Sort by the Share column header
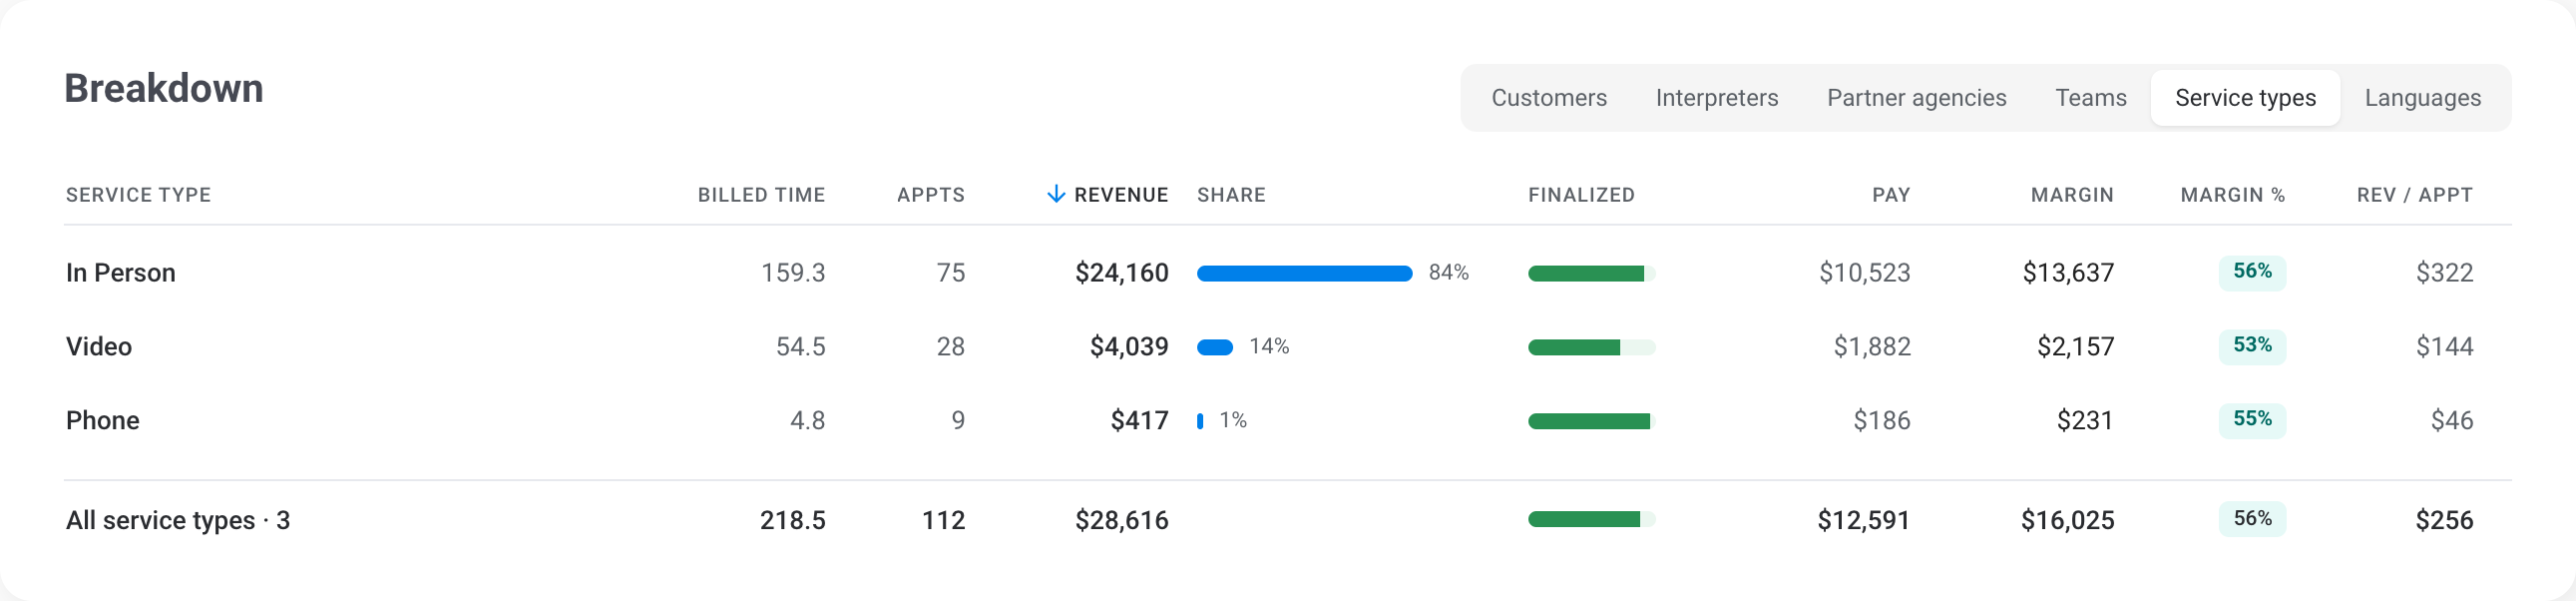This screenshot has height=601, width=2576. [x=1231, y=195]
